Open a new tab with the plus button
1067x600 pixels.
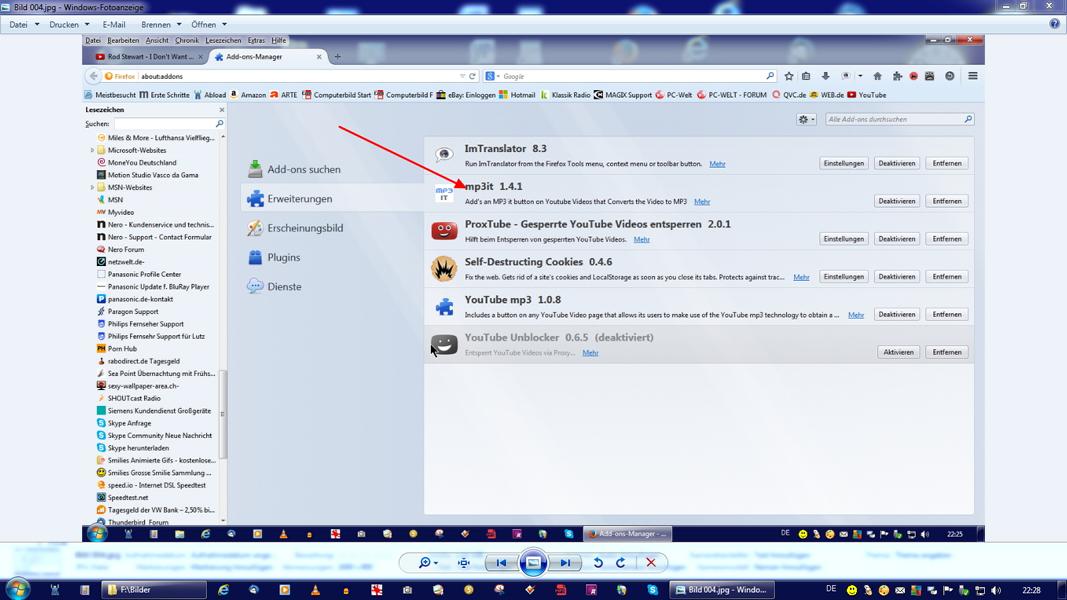(x=338, y=56)
